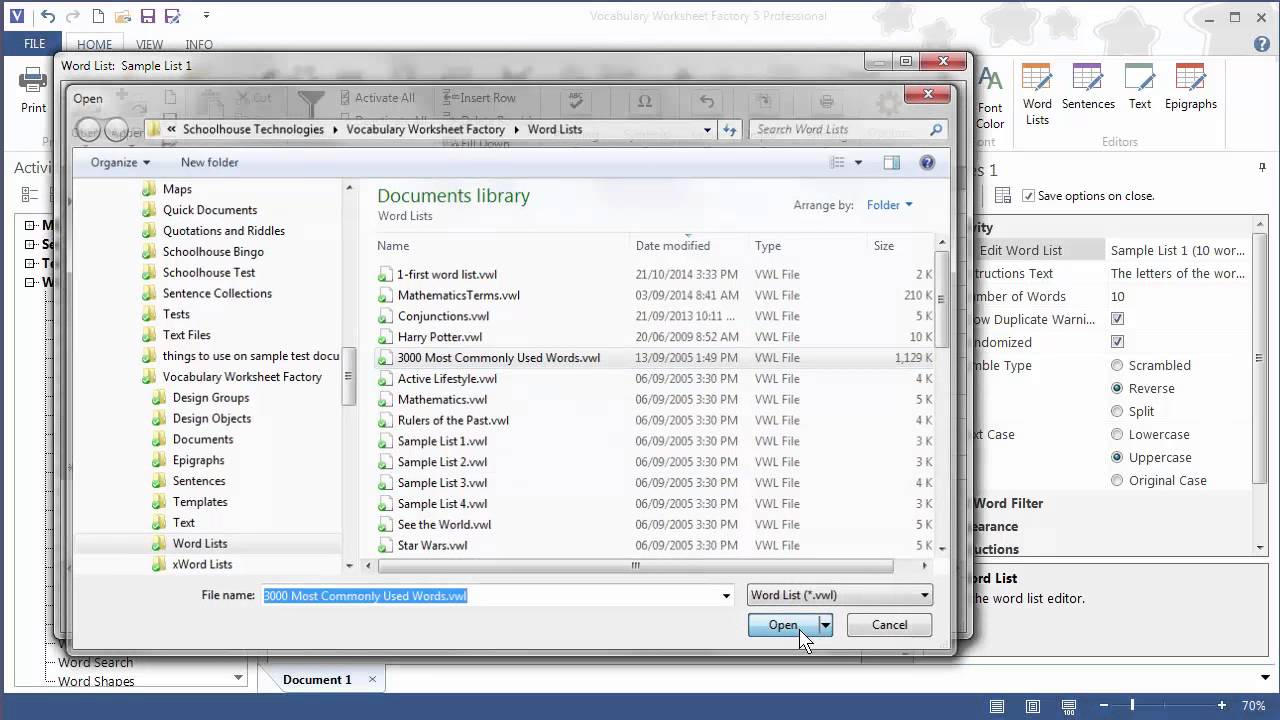Toggle the preview pane icon in dialog

[891, 163]
